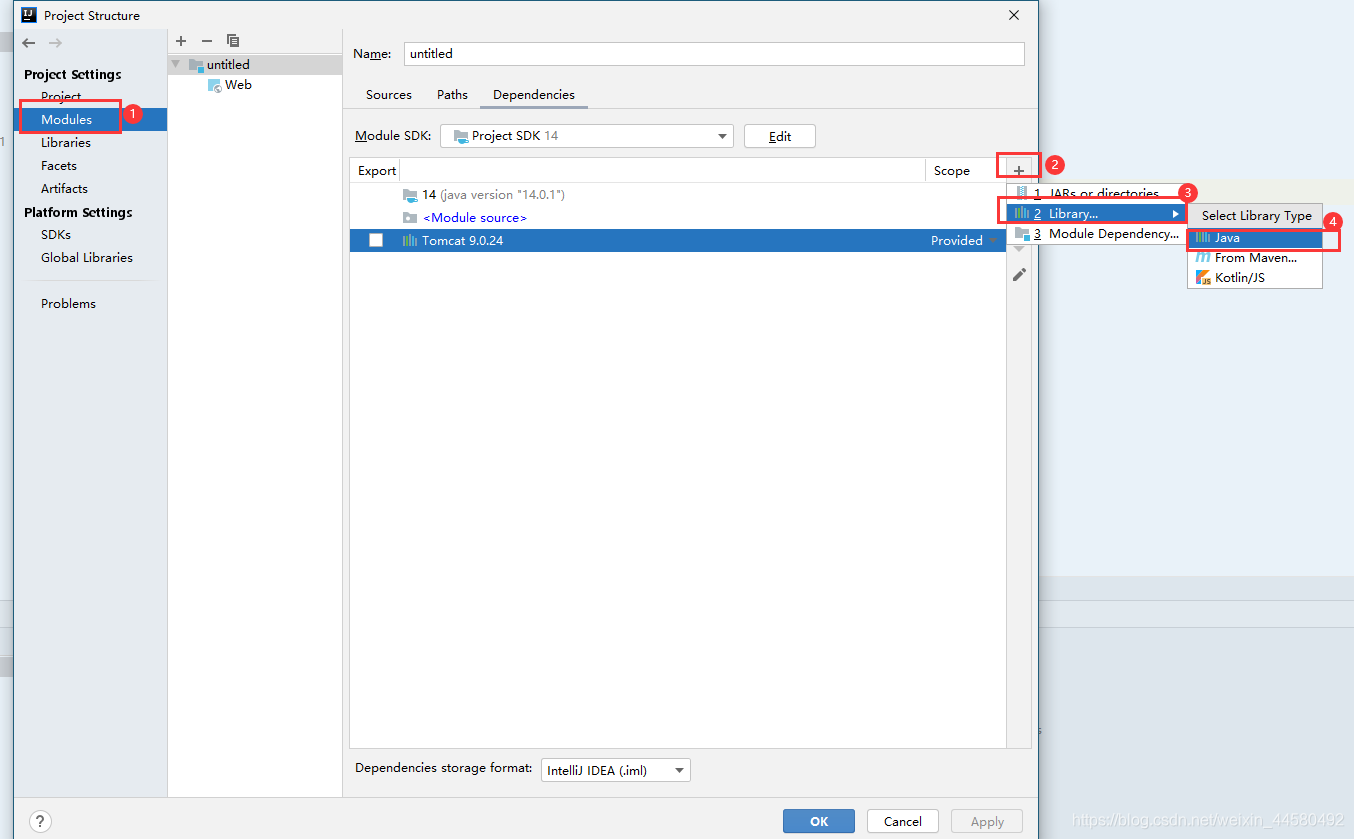
Task: Click the Cancel button
Action: click(903, 821)
